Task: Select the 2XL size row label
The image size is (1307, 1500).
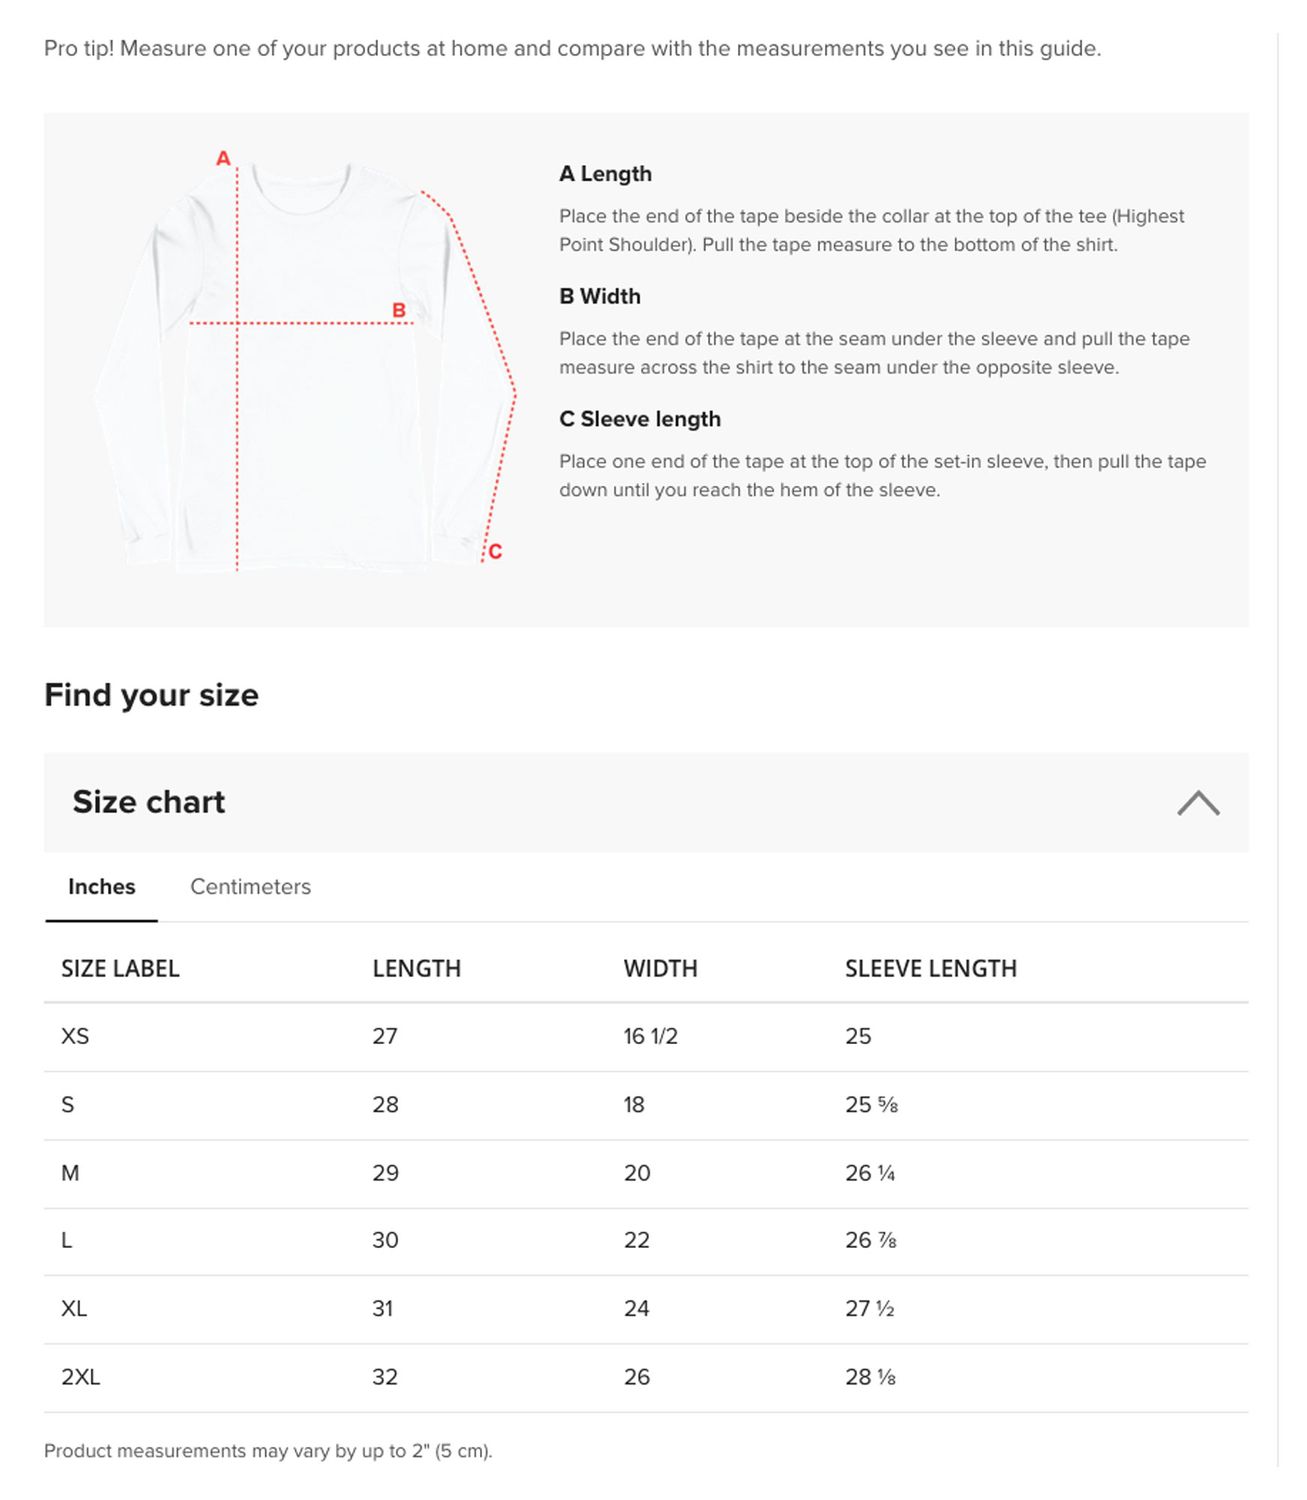Action: 80,1377
